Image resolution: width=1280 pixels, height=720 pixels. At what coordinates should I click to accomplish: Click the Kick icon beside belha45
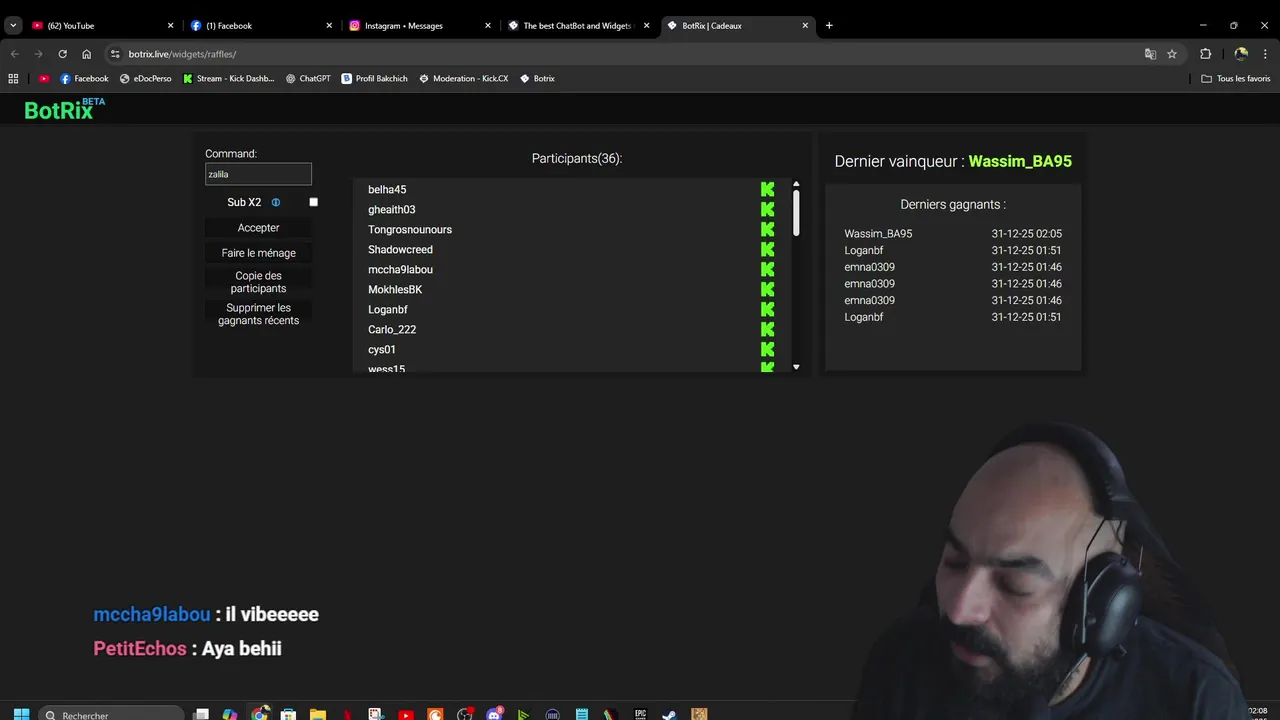(x=767, y=189)
